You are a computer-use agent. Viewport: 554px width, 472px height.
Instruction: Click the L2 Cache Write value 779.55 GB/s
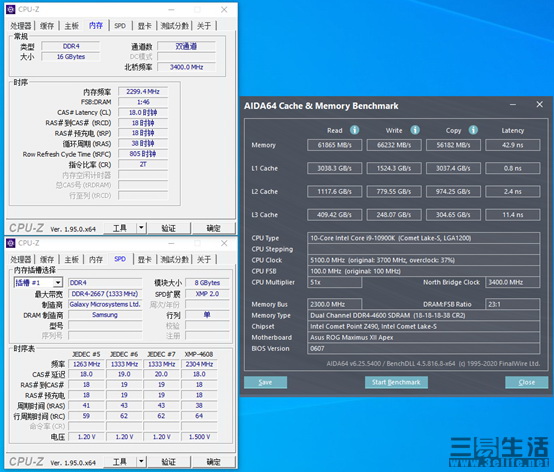394,191
